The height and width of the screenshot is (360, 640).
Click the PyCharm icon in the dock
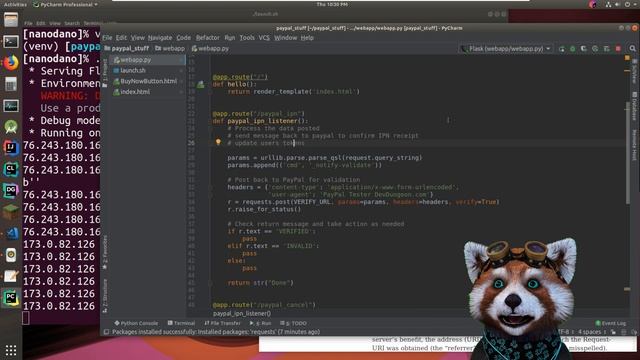(11, 298)
